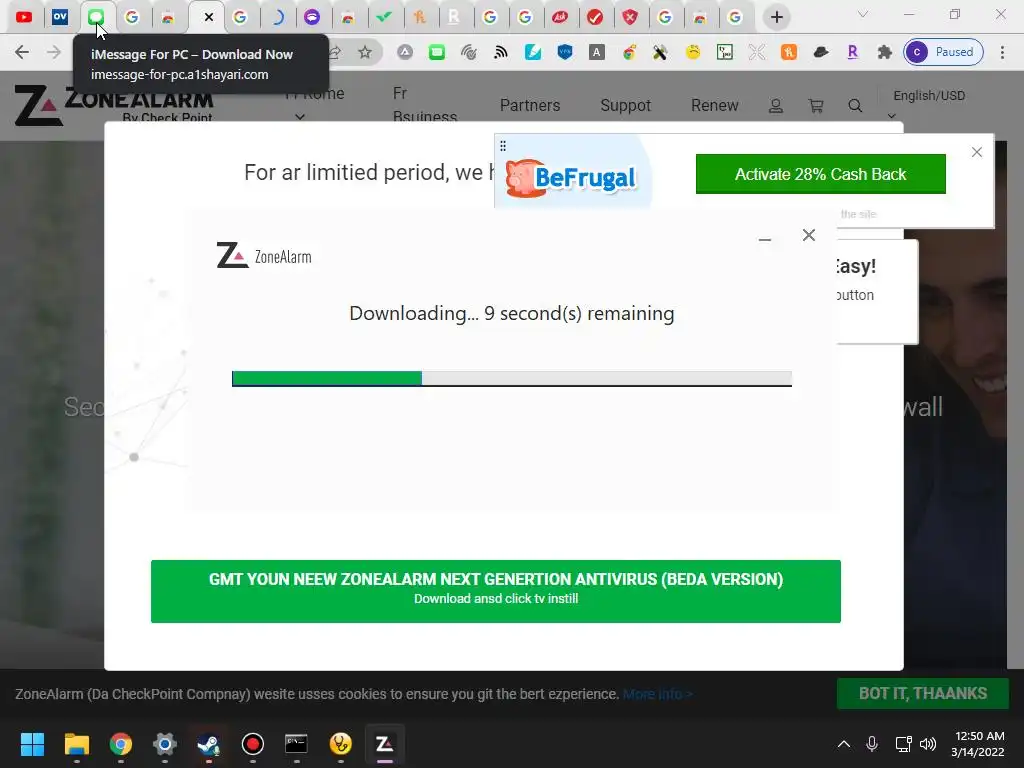Click the red record app in the taskbar
The image size is (1024, 768).
click(x=253, y=744)
